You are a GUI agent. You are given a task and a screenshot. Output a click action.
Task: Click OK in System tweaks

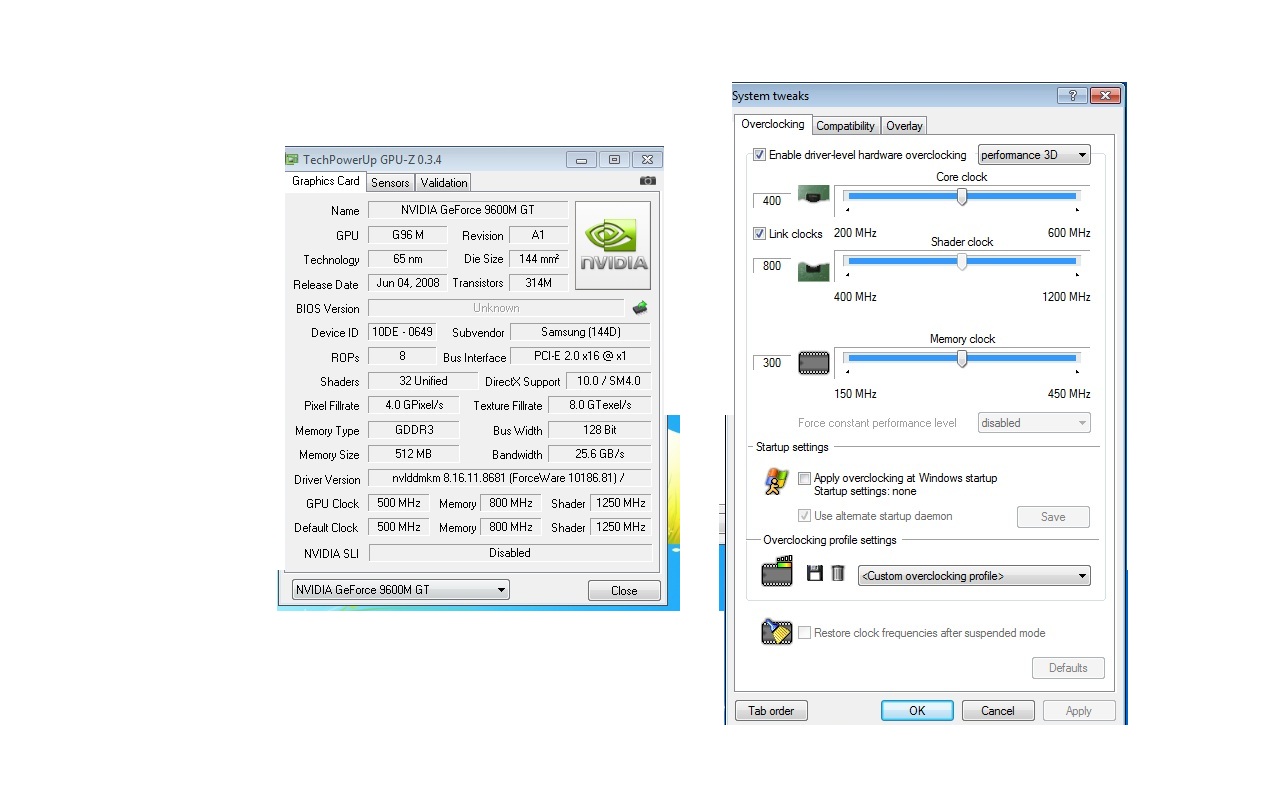click(917, 711)
